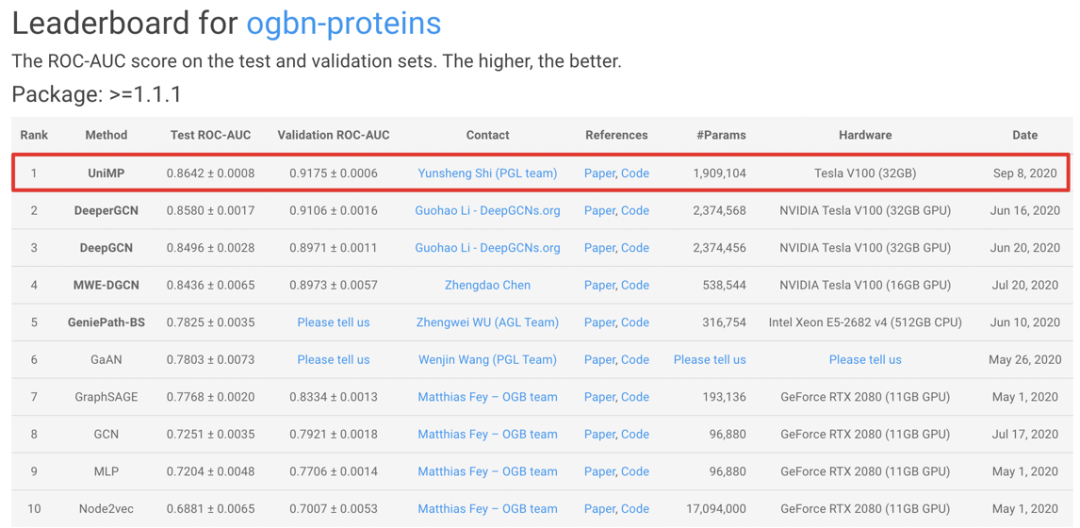Image resolution: width=1080 pixels, height=528 pixels.
Task: Open the Paper link for MWE-DGCN
Action: (x=599, y=285)
